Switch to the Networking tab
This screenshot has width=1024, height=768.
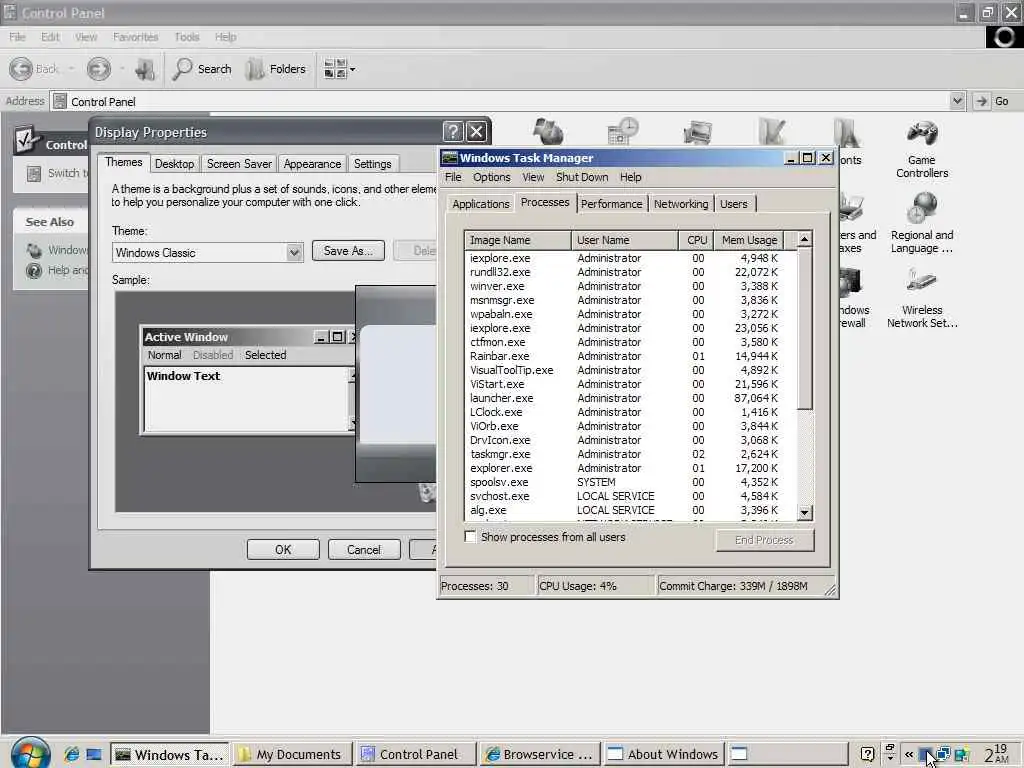click(x=681, y=204)
